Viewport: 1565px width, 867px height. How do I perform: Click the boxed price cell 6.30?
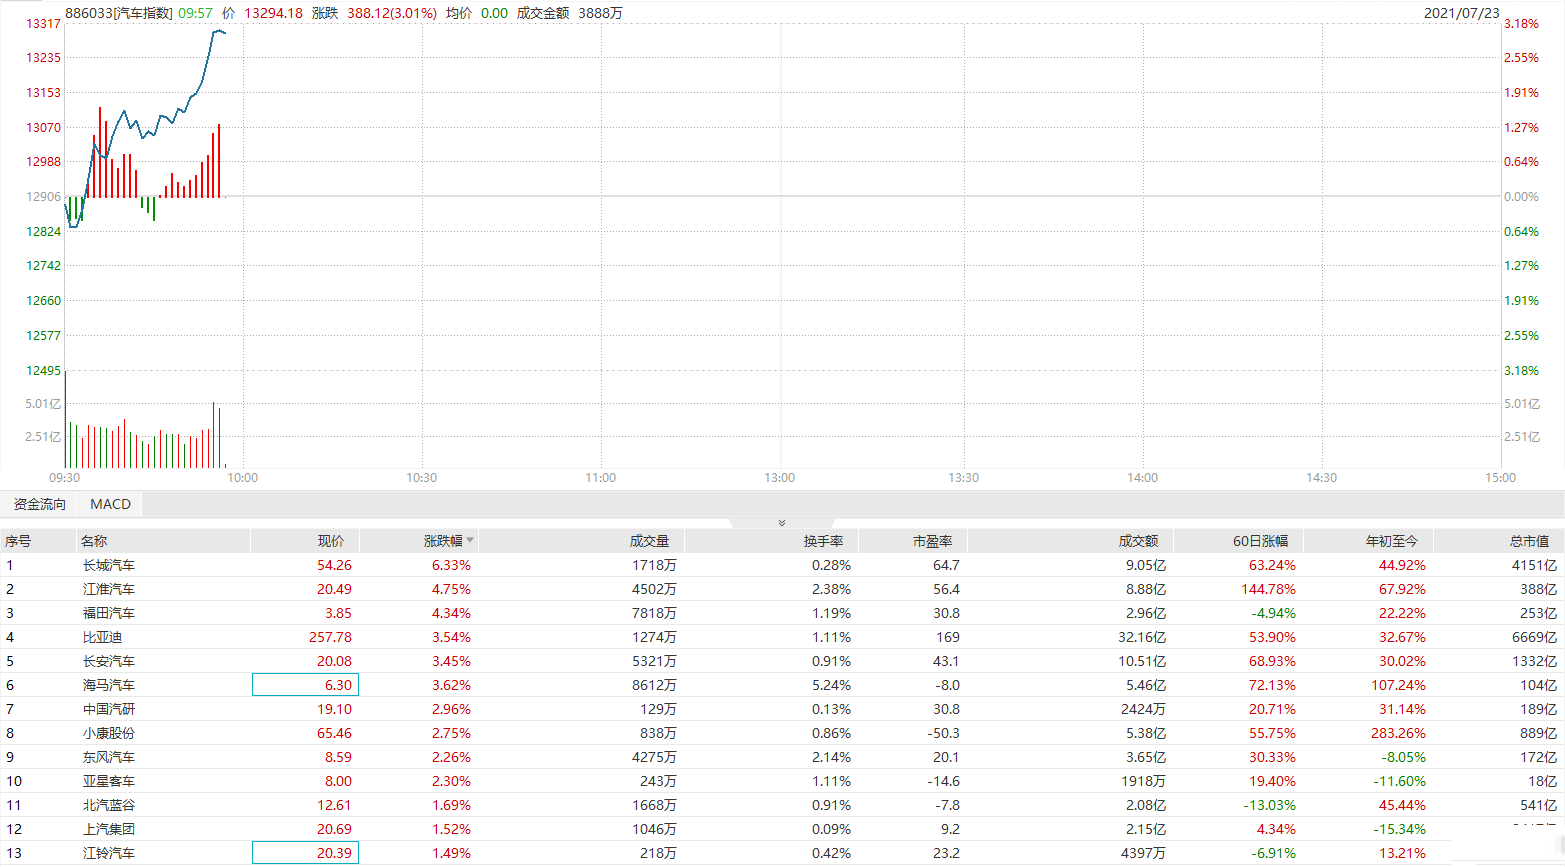click(x=305, y=685)
